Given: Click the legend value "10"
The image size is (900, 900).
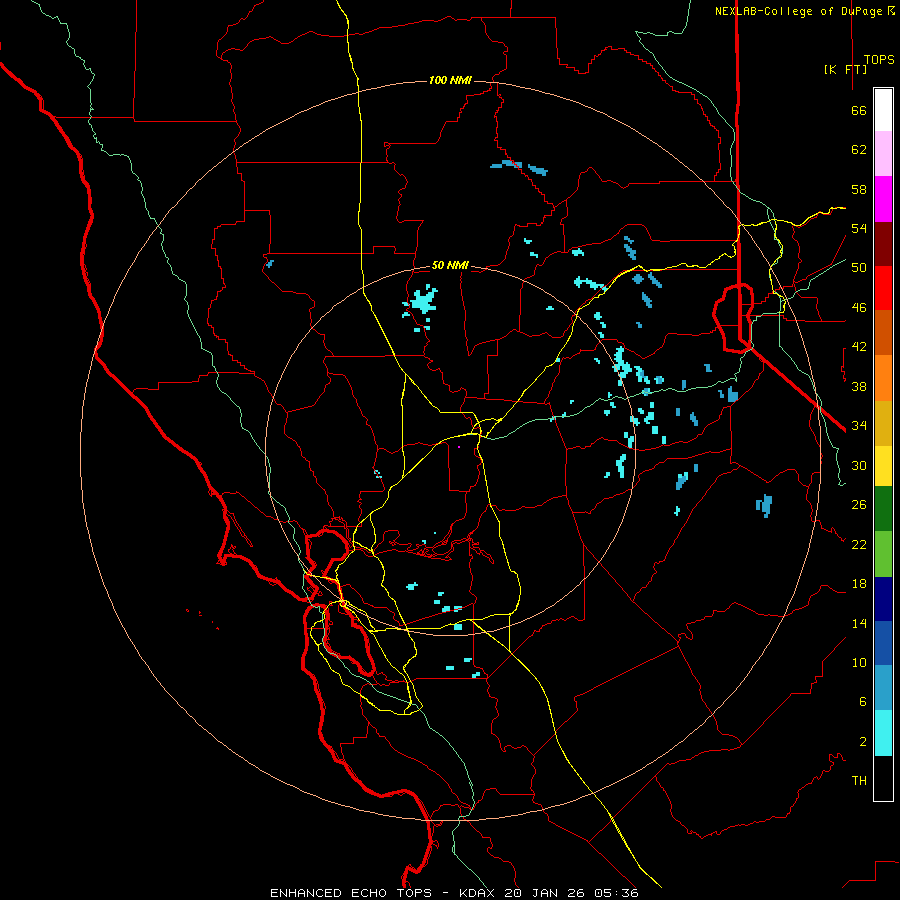Looking at the screenshot, I should pos(859,662).
